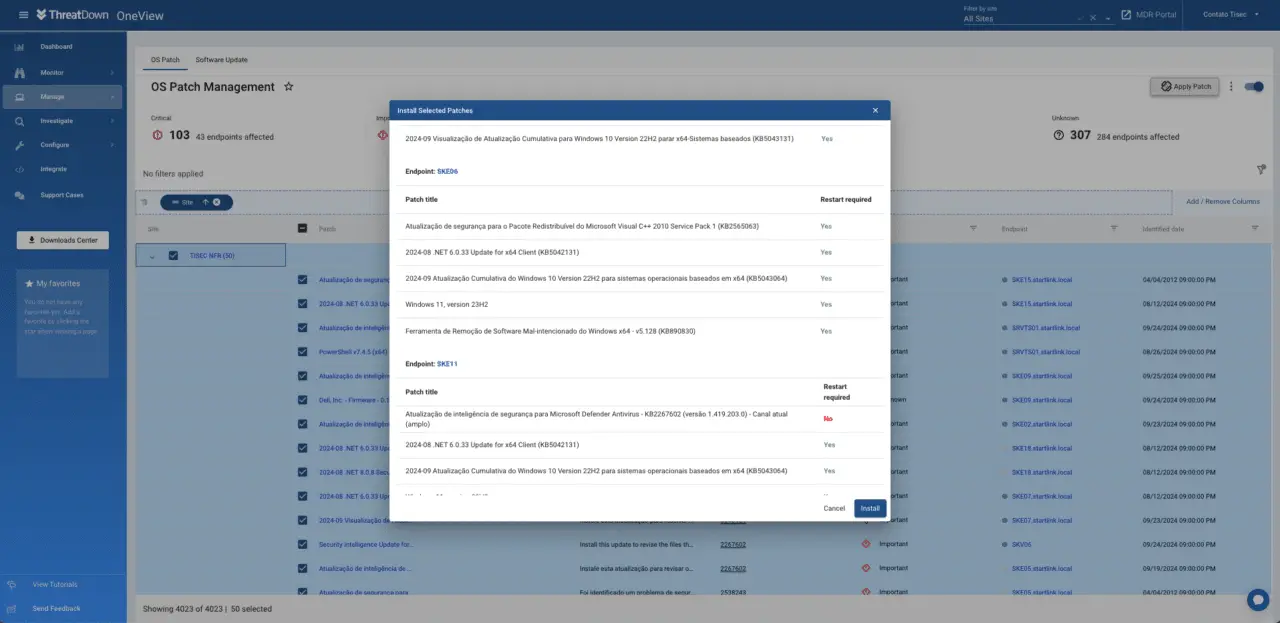Open Monitor via the binoculars icon

[20, 73]
